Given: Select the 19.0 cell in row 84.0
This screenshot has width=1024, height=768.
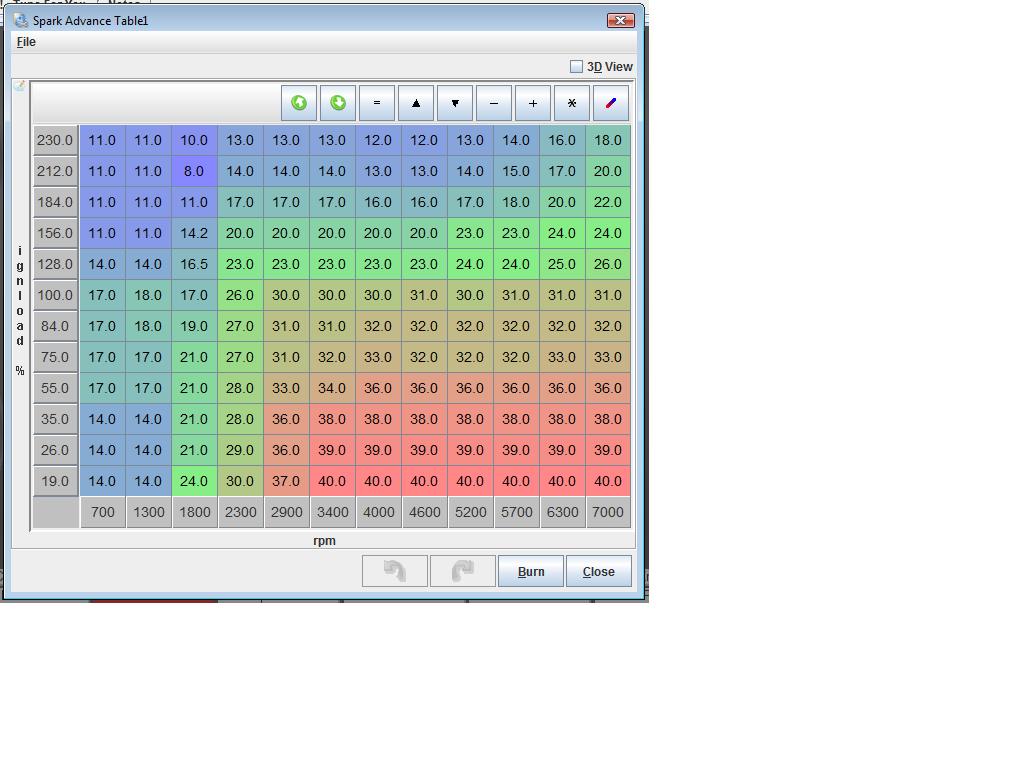Looking at the screenshot, I should coord(194,327).
